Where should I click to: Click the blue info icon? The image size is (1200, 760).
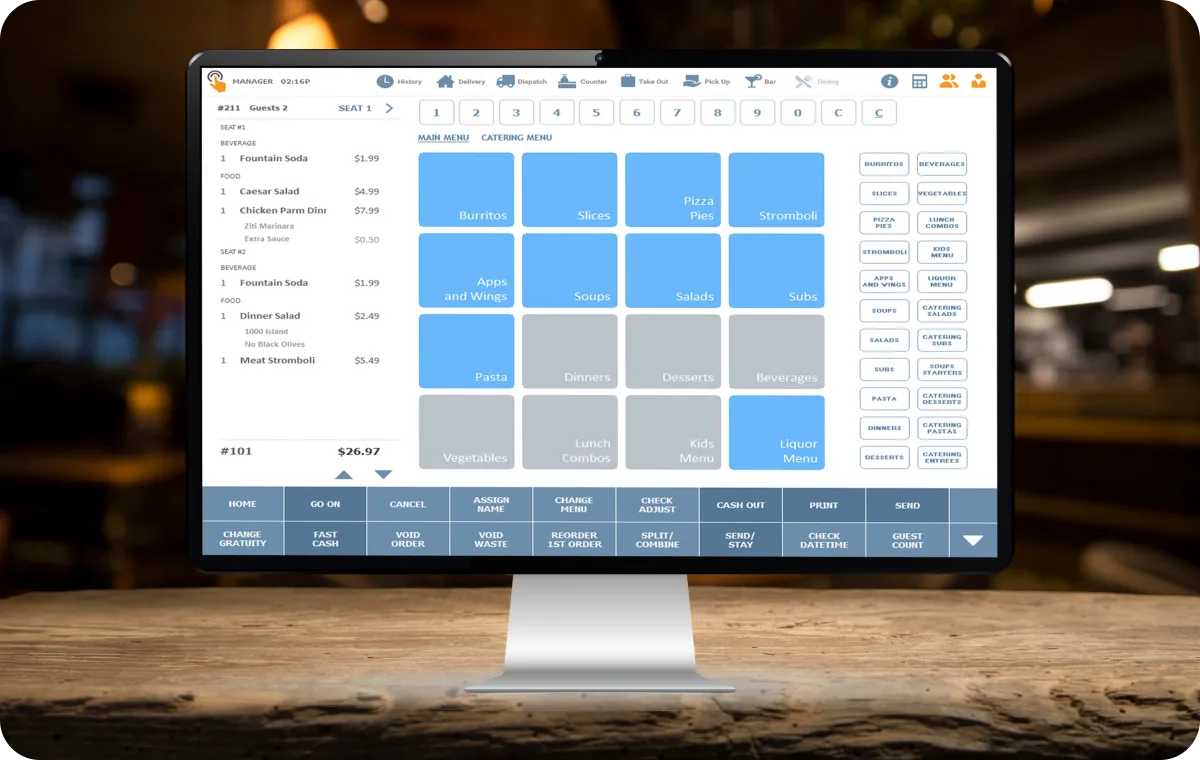tap(889, 81)
